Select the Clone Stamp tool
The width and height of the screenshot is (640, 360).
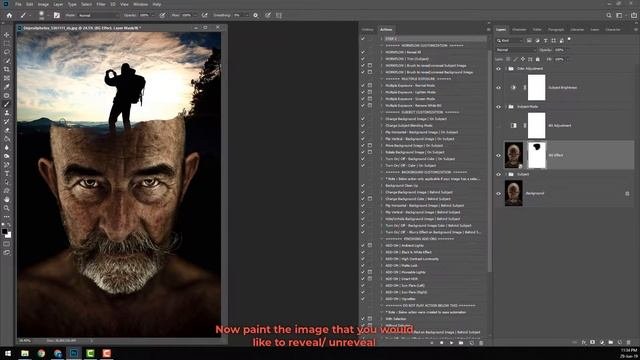7,113
